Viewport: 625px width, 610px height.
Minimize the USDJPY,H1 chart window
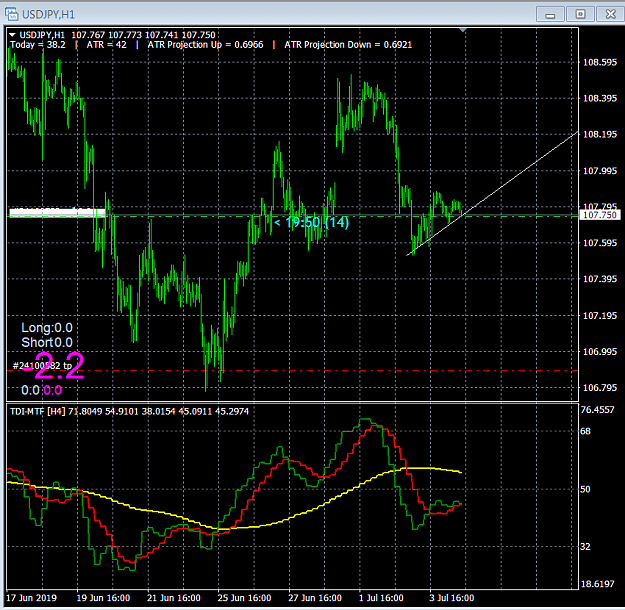click(x=550, y=15)
